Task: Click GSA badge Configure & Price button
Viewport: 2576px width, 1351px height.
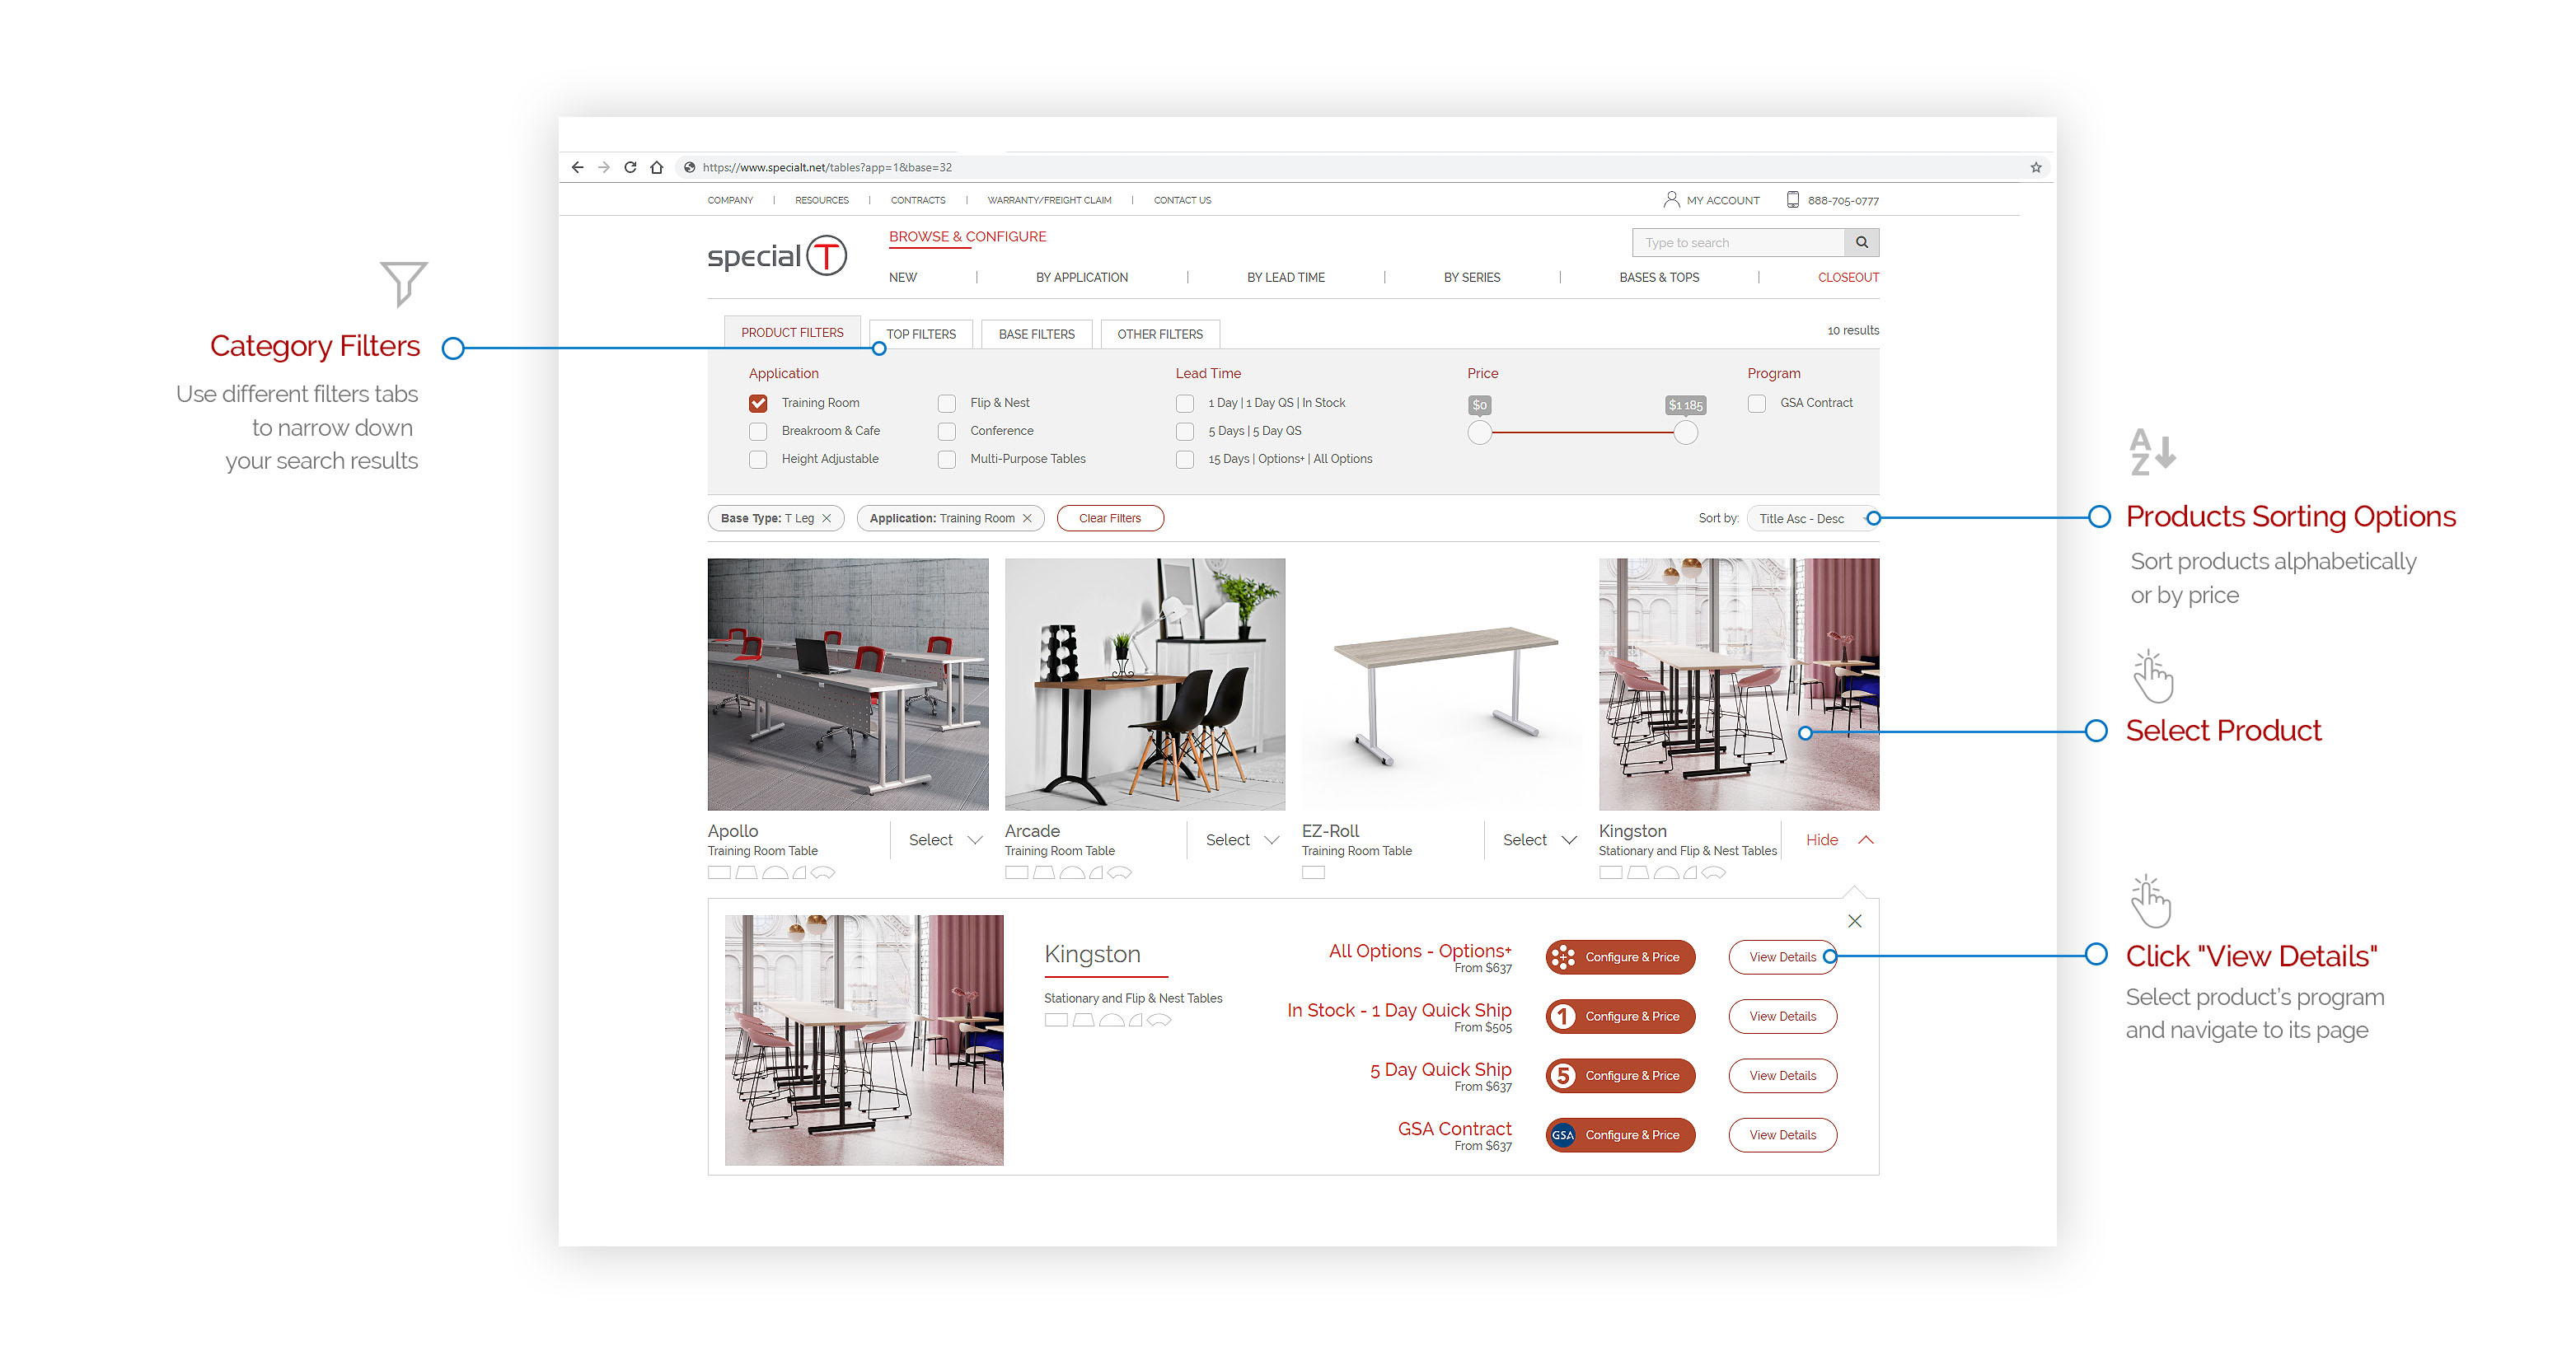Action: (1620, 1134)
